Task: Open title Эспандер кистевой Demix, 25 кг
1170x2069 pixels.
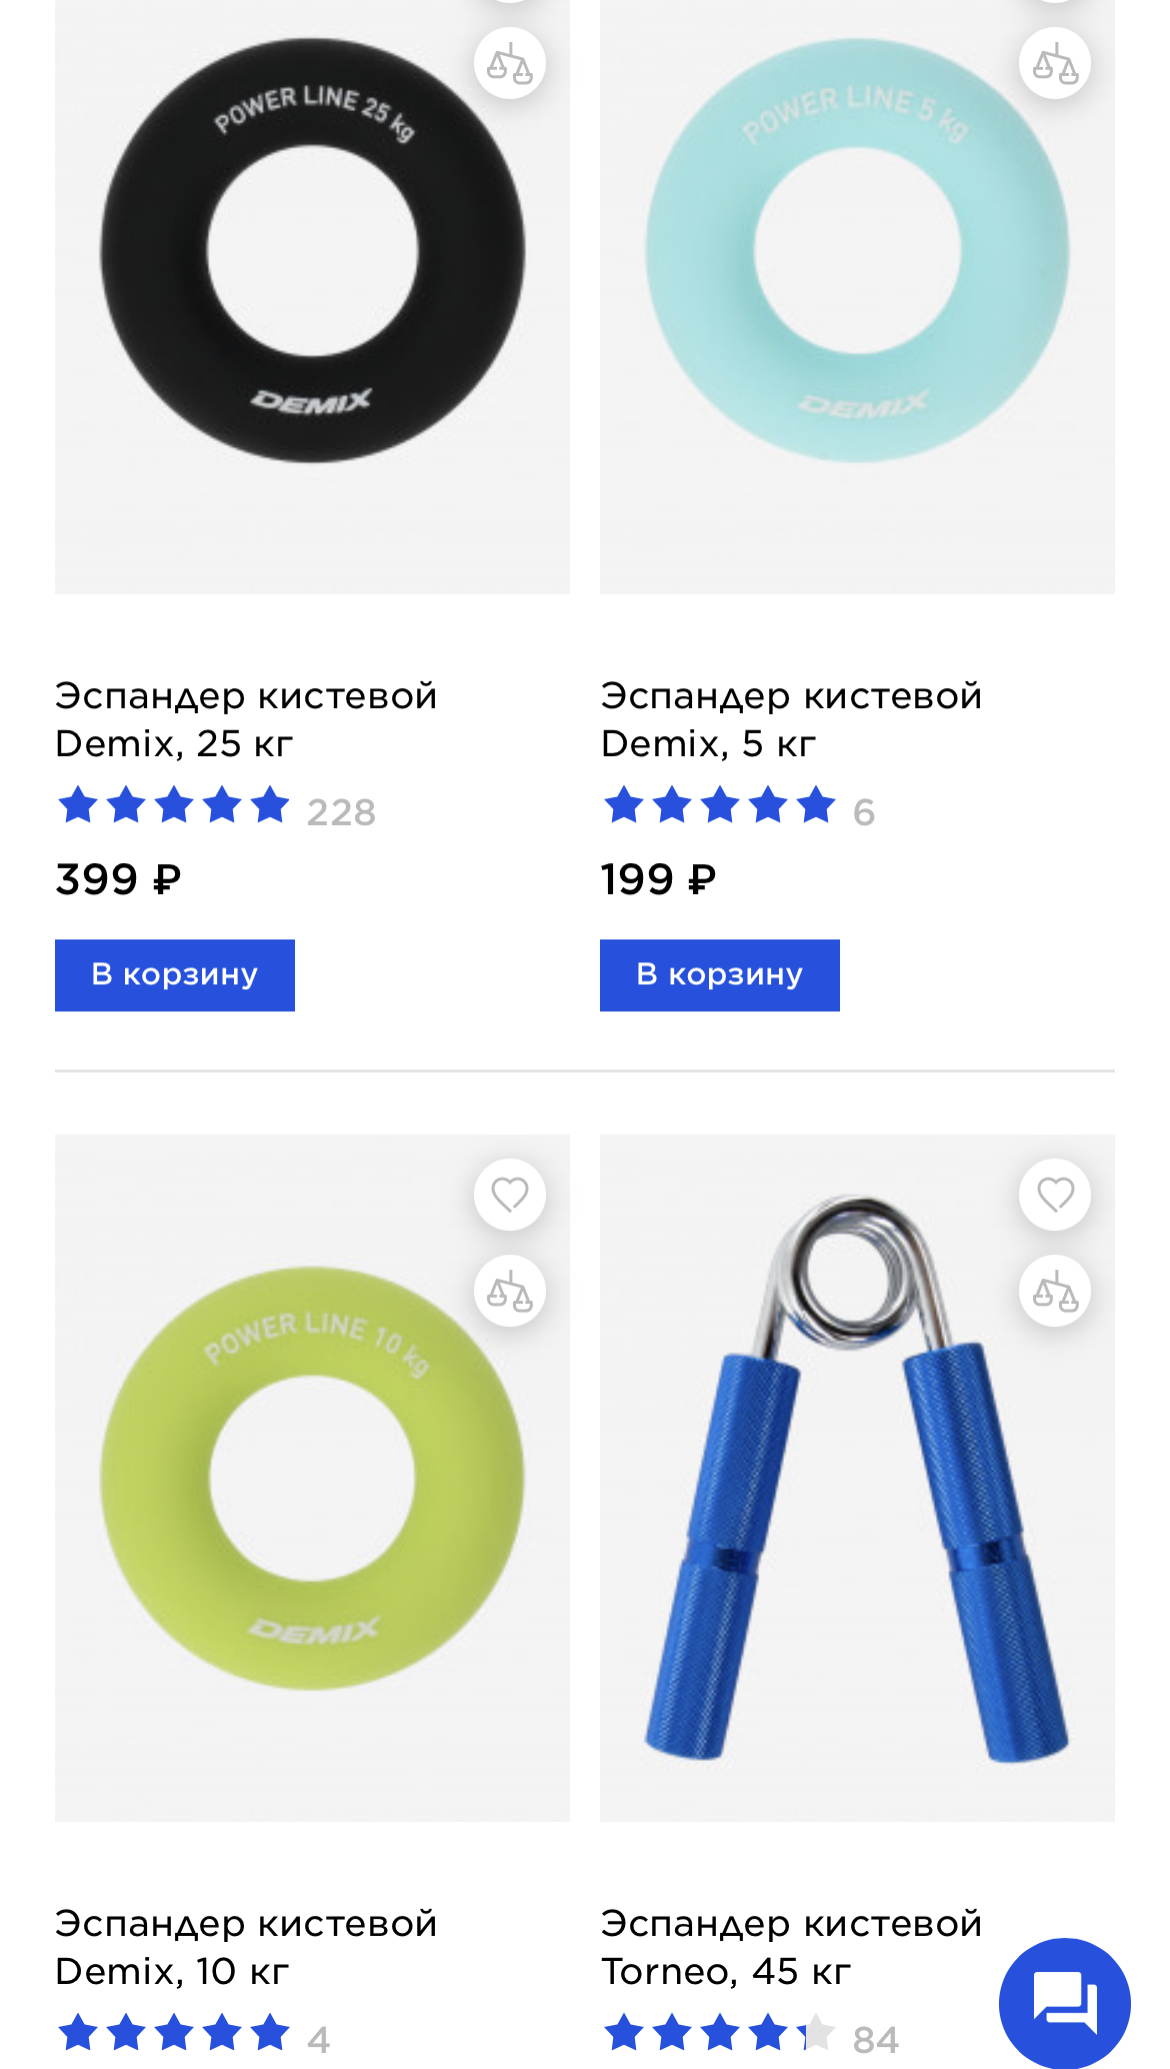Action: (x=246, y=720)
